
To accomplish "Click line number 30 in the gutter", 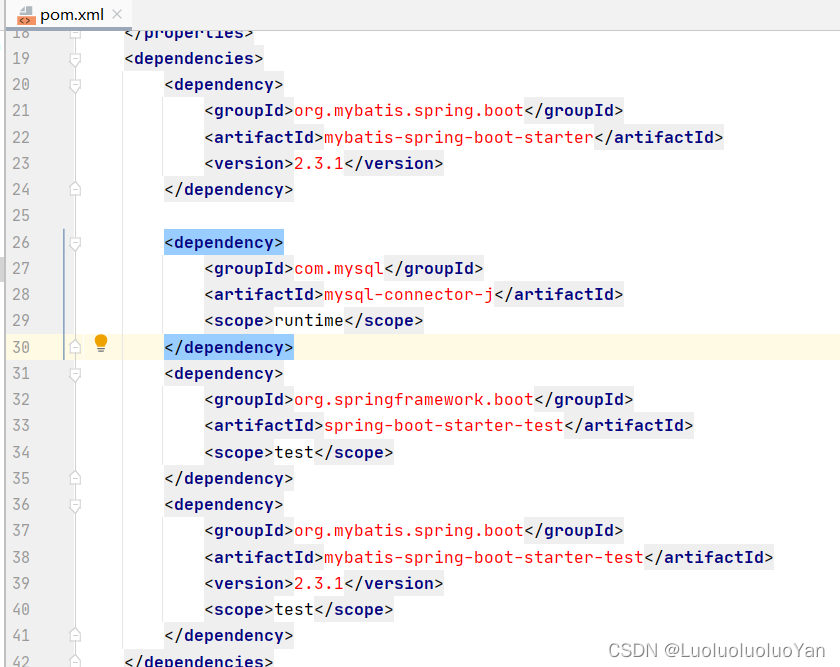I will tap(20, 347).
